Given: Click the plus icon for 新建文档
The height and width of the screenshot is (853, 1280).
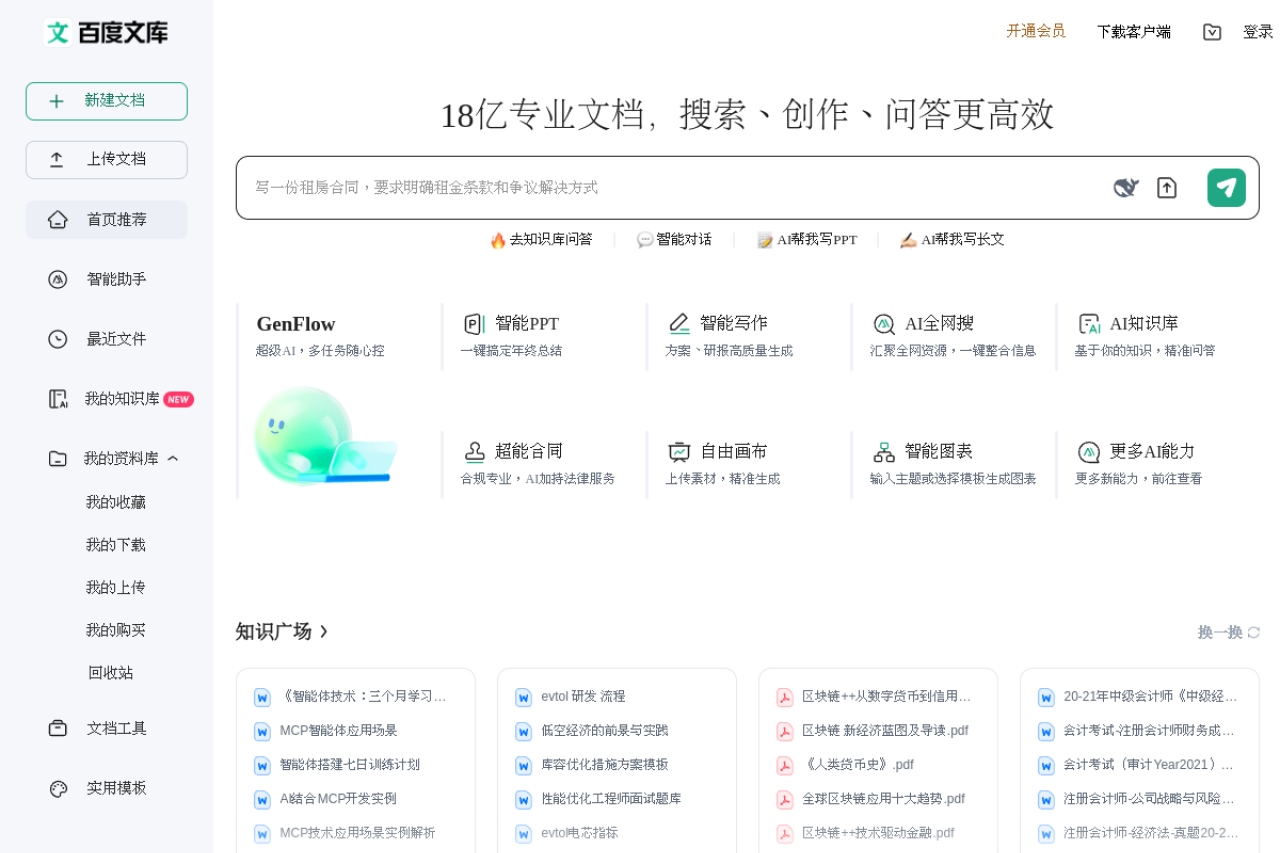Looking at the screenshot, I should tap(57, 101).
